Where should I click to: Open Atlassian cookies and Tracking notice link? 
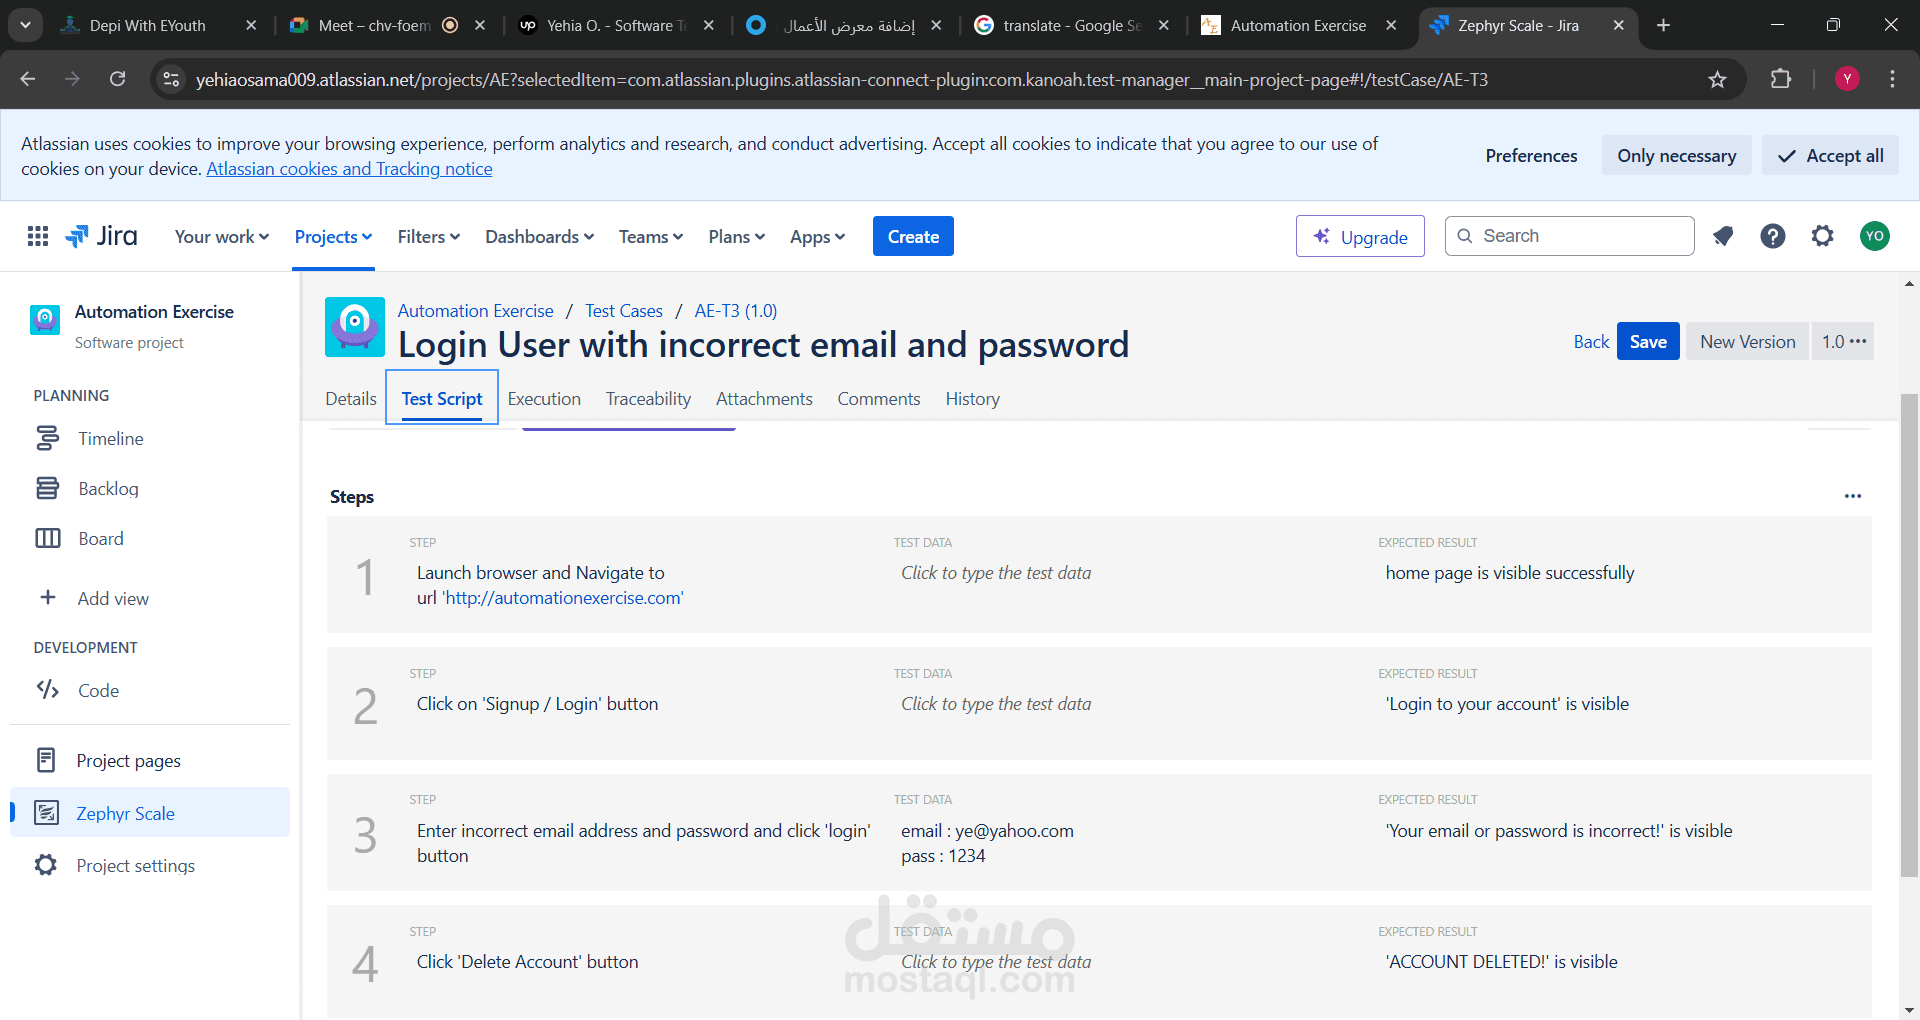click(349, 169)
